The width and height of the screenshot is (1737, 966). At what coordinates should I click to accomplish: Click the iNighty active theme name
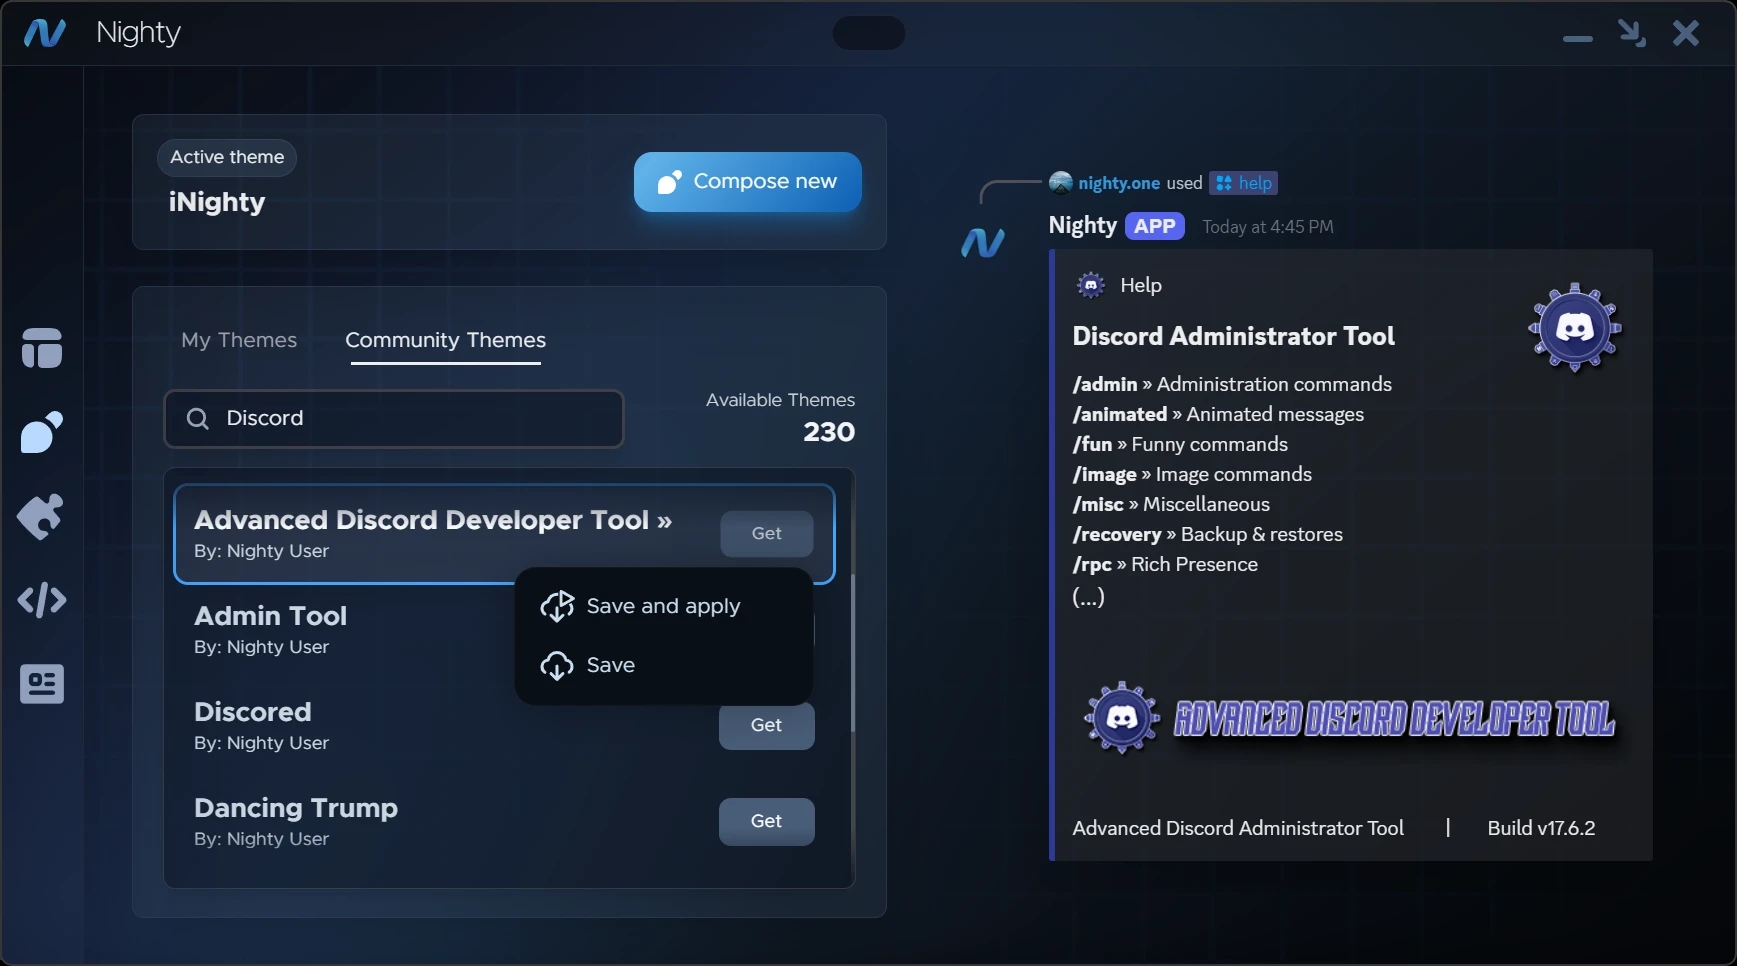(x=217, y=202)
